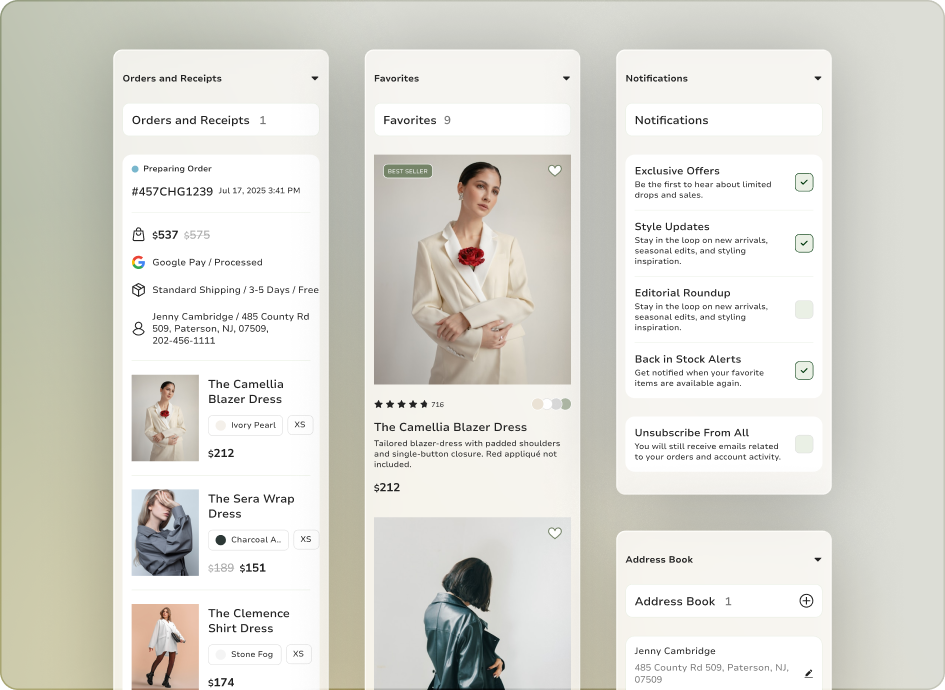Check Unsubscribe From All box
Screen dimensions: 945x690
(x=804, y=444)
